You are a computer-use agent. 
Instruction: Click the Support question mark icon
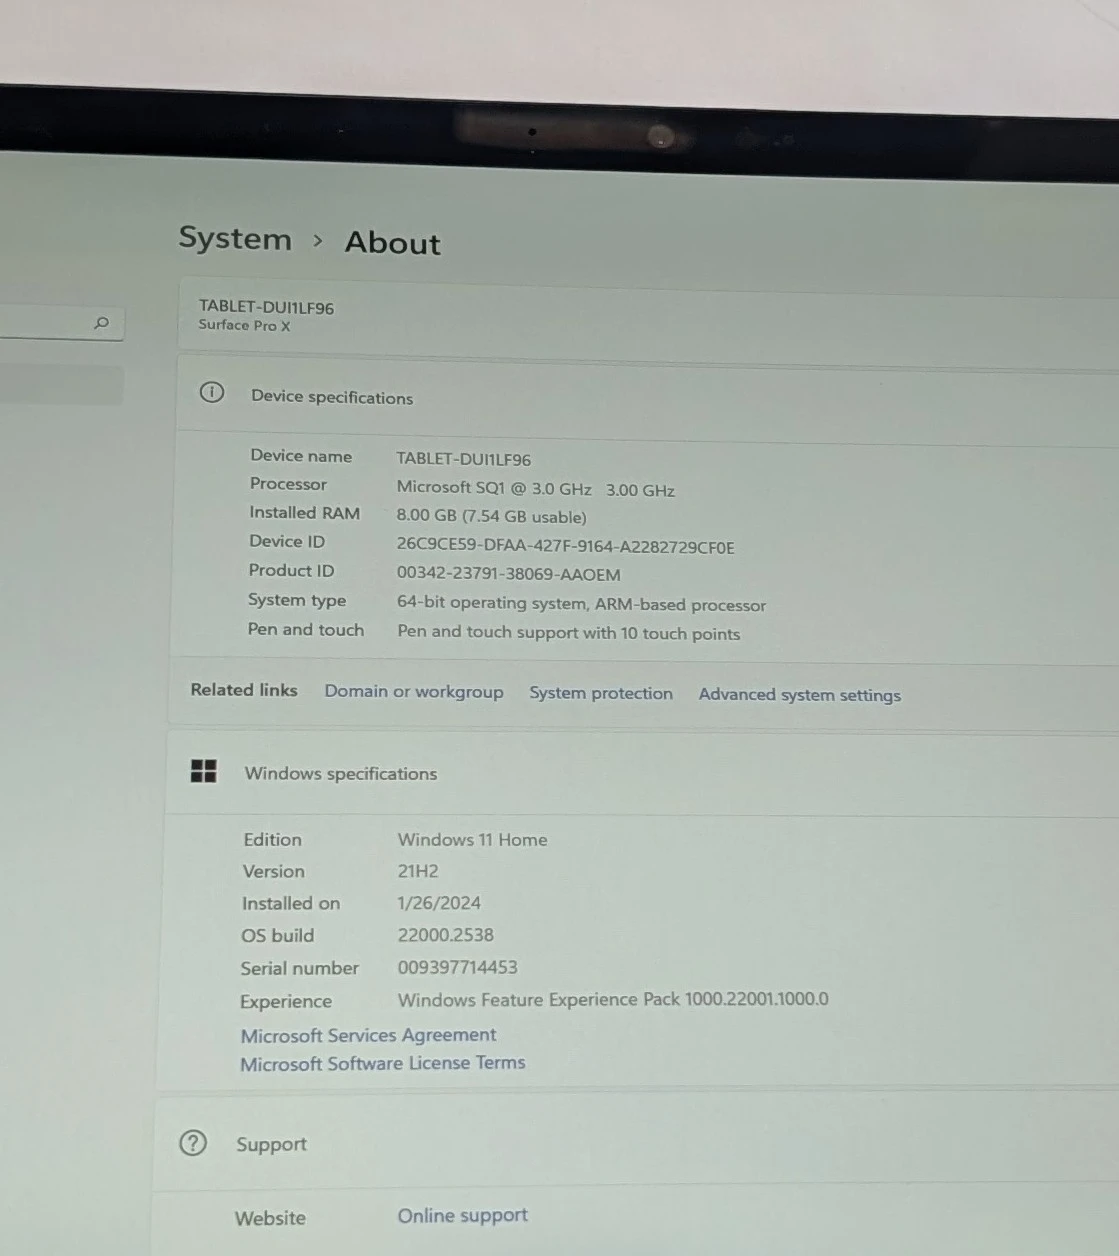coord(192,1142)
